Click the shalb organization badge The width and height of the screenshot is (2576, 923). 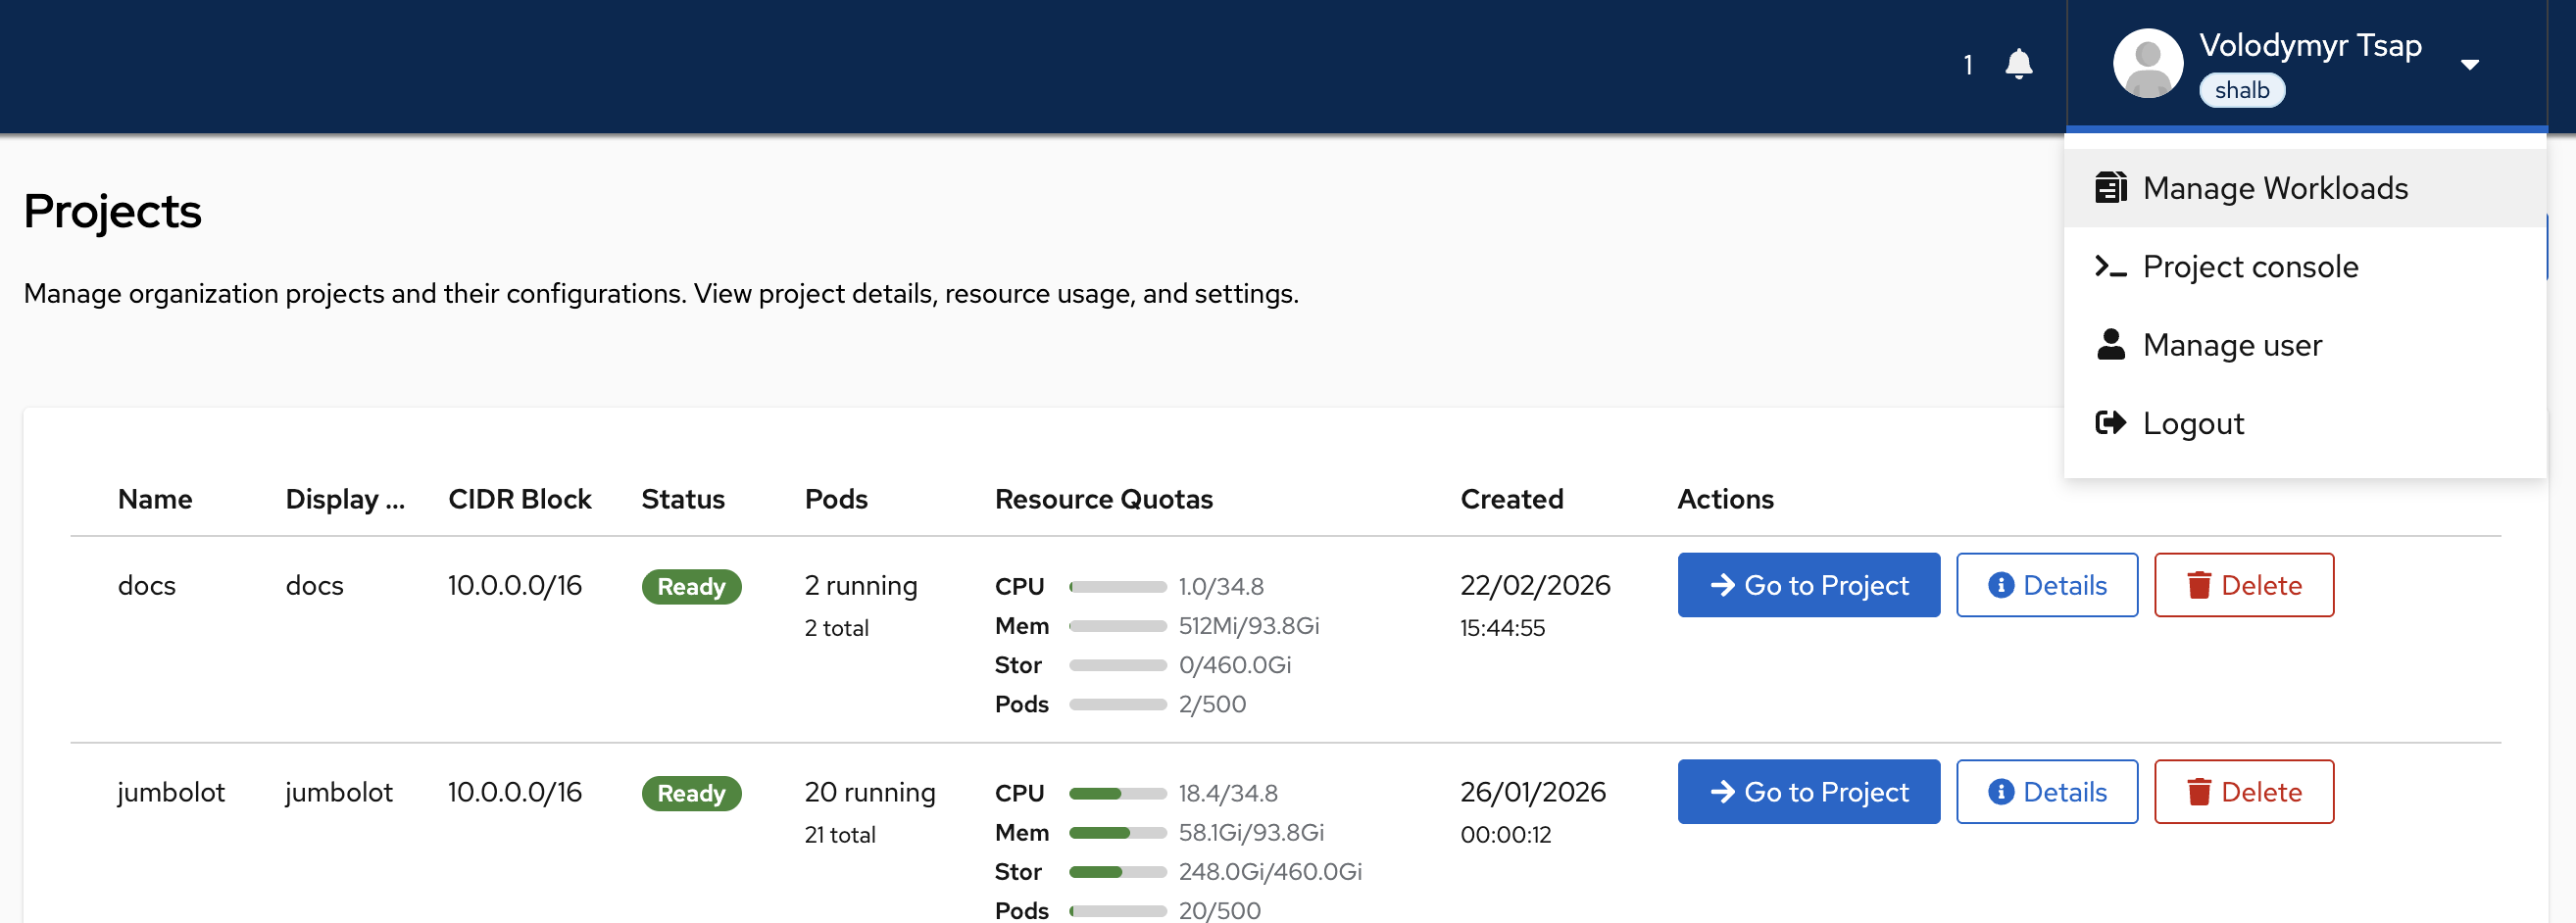pos(2241,91)
